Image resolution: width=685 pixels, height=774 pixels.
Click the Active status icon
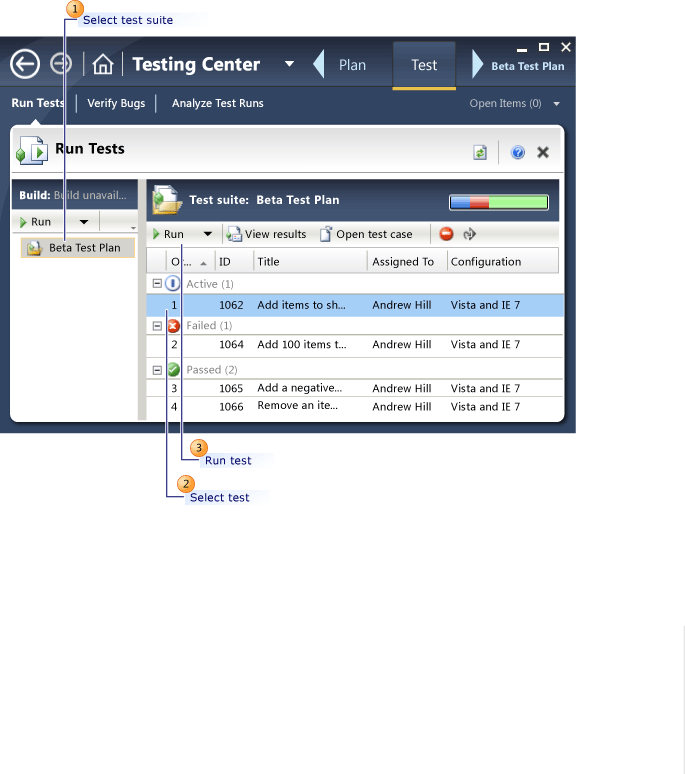pos(173,284)
